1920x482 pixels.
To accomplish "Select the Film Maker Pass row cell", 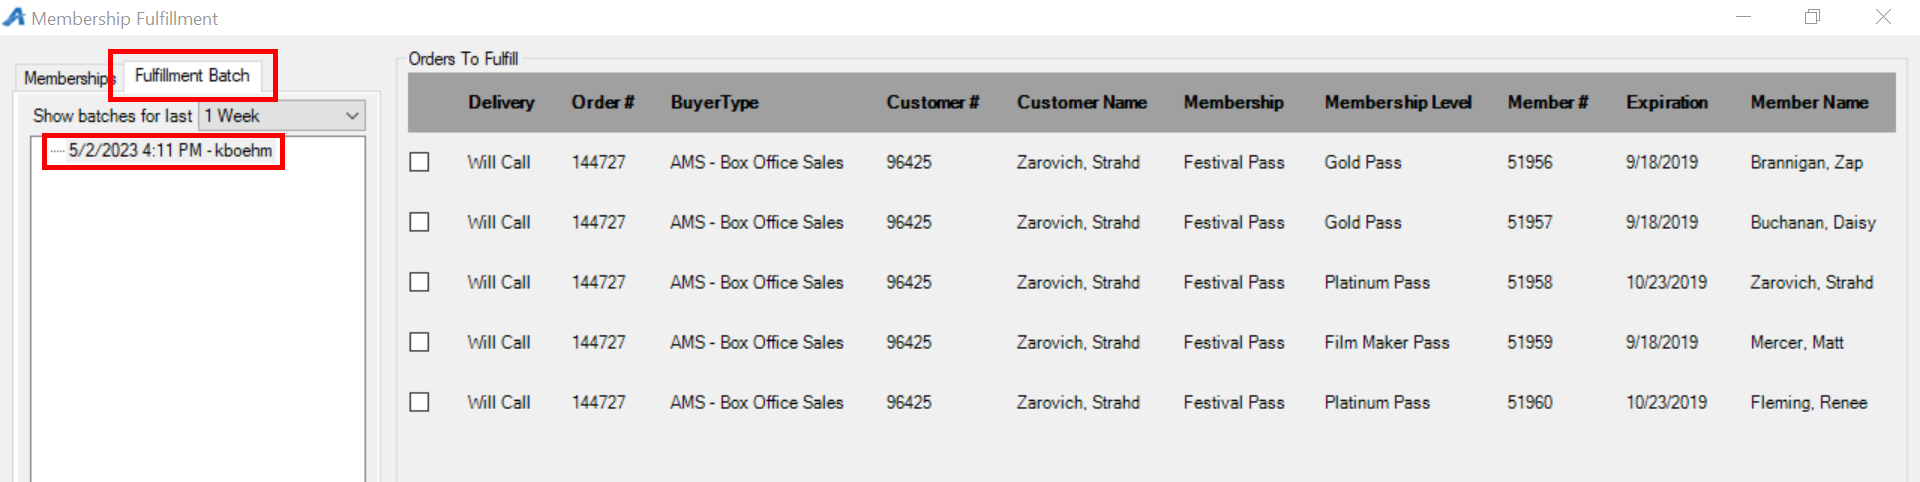I will tap(1387, 342).
